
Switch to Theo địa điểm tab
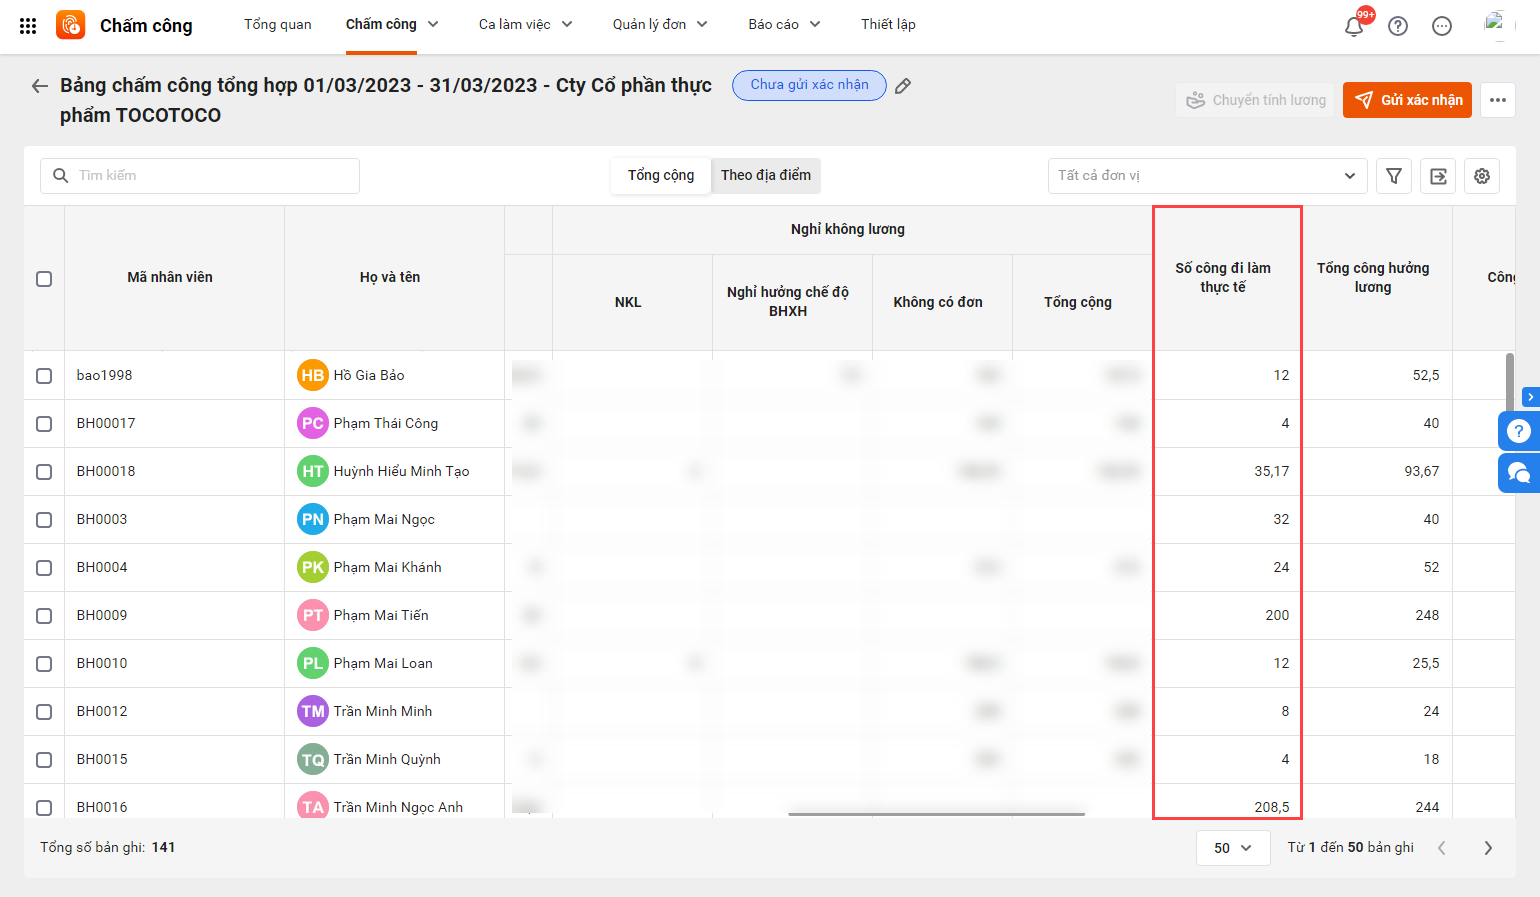tap(766, 176)
